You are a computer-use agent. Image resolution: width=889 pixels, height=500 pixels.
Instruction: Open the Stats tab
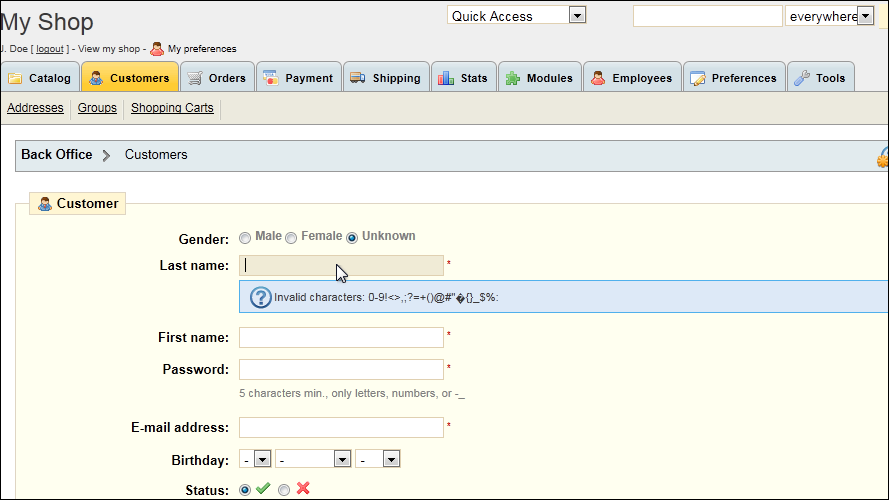464,77
